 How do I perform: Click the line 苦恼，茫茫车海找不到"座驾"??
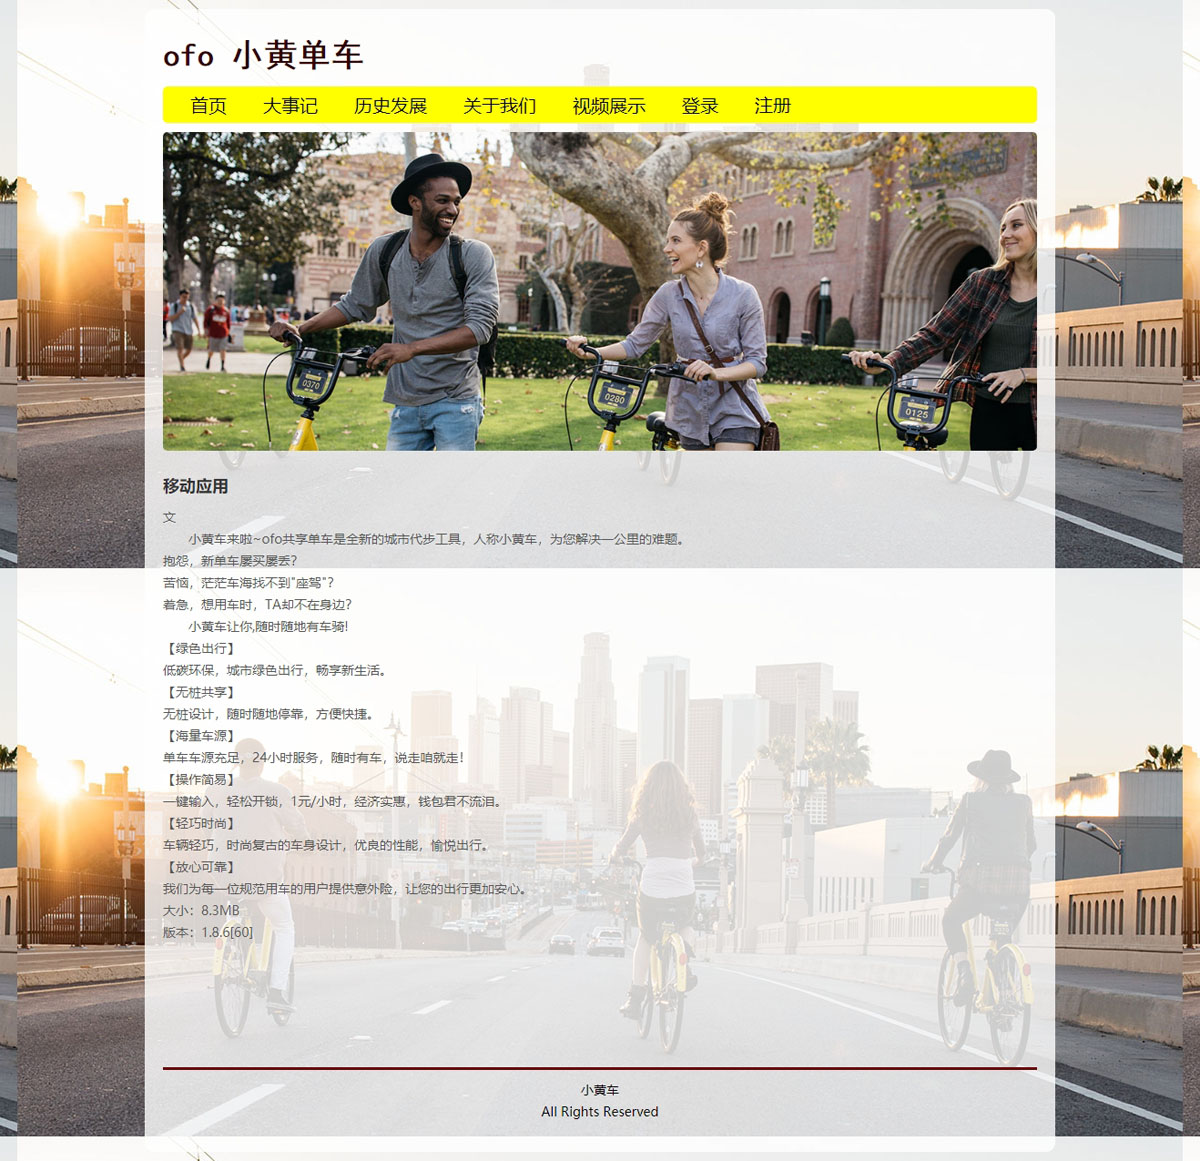point(249,583)
